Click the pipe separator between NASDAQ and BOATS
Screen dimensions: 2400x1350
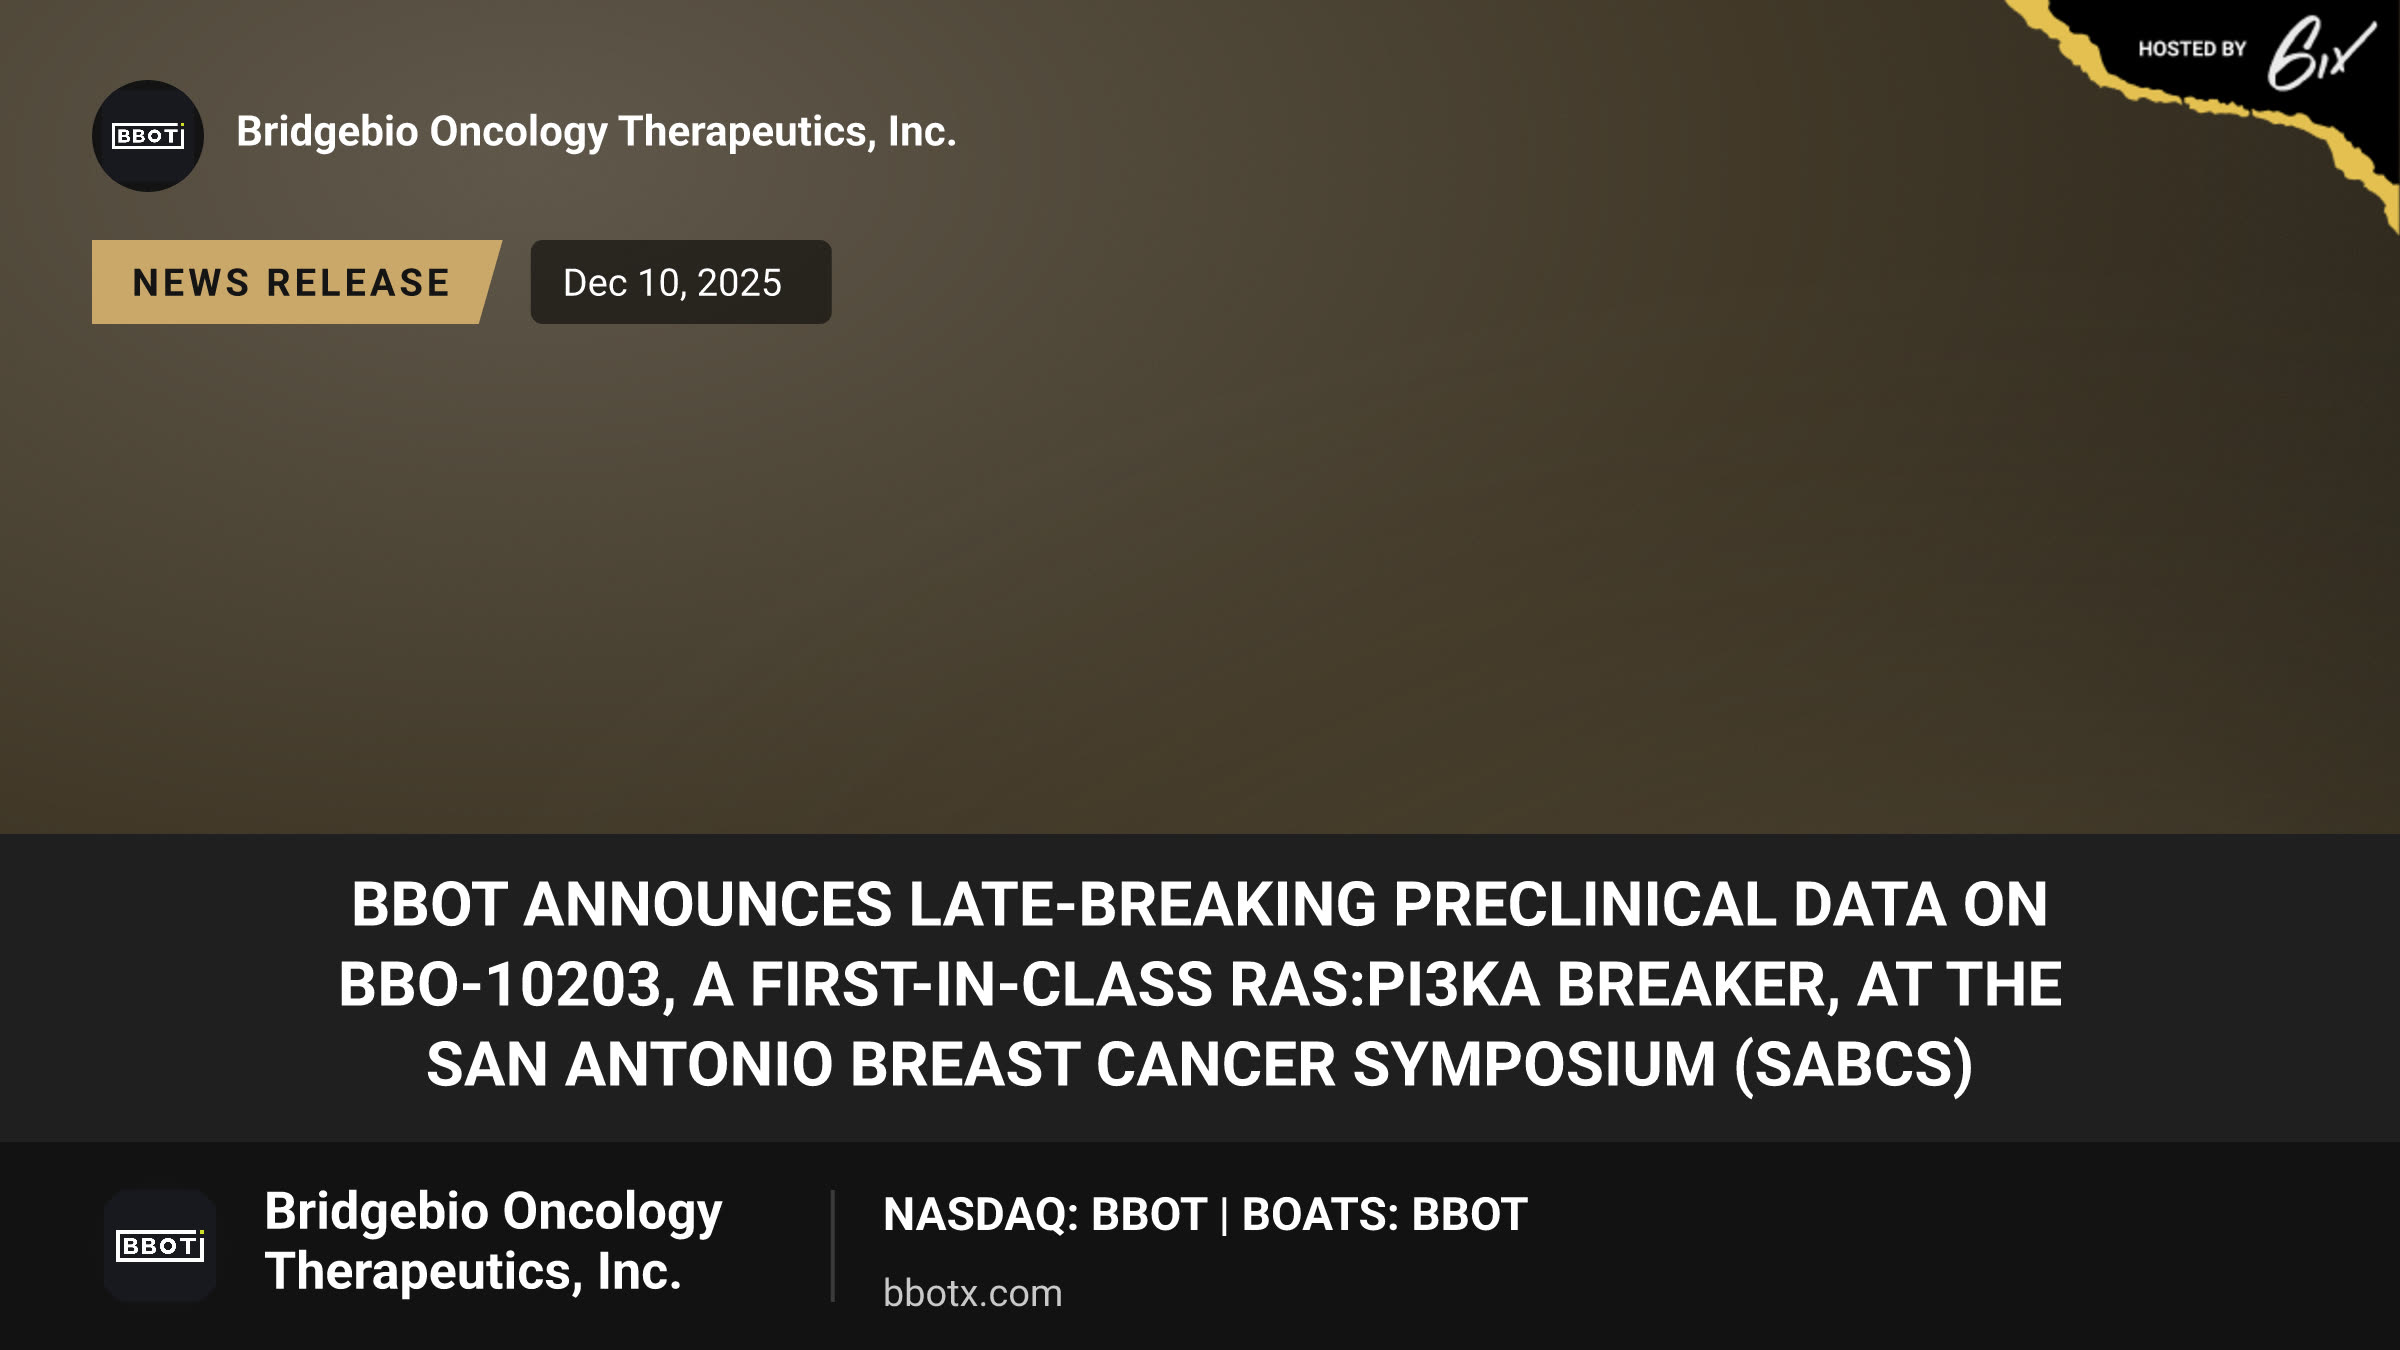coord(1225,1215)
